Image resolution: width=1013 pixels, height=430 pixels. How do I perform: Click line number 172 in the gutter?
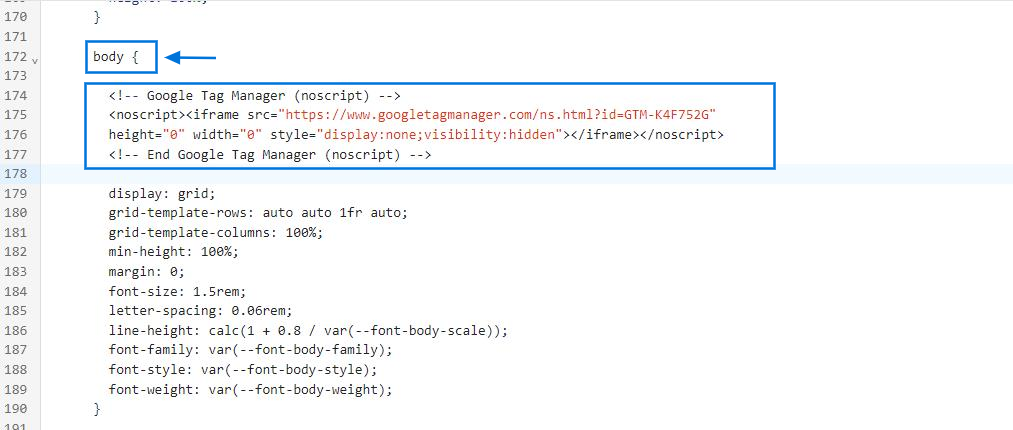[16, 57]
